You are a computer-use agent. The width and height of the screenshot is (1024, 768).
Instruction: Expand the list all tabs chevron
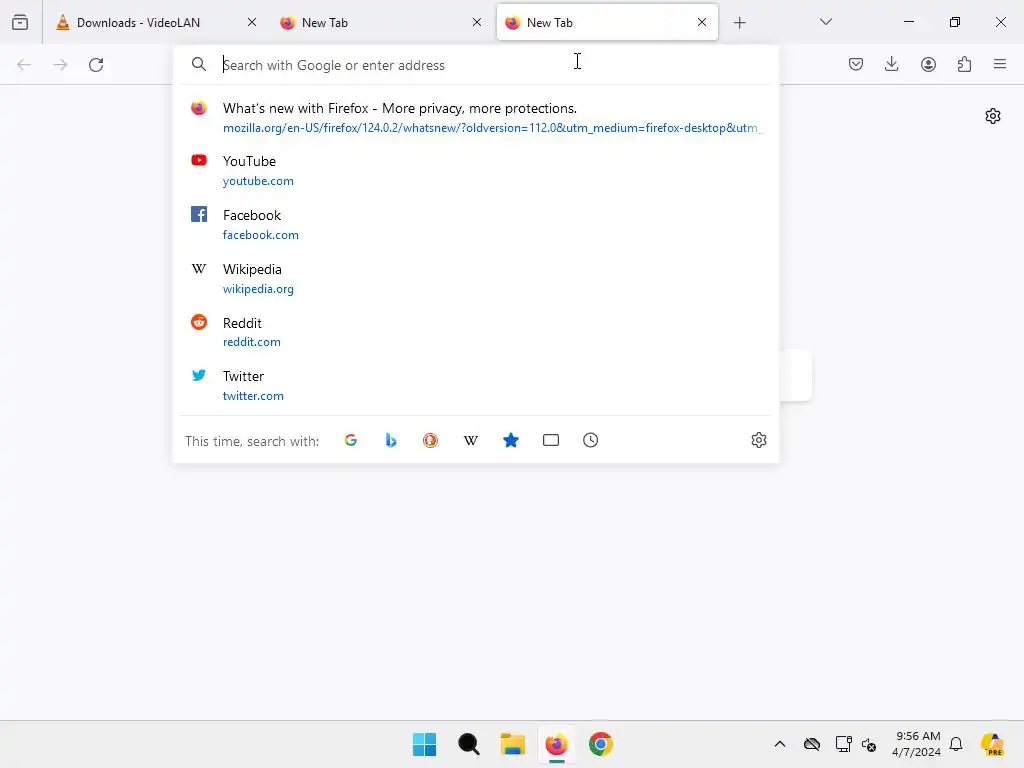825,22
